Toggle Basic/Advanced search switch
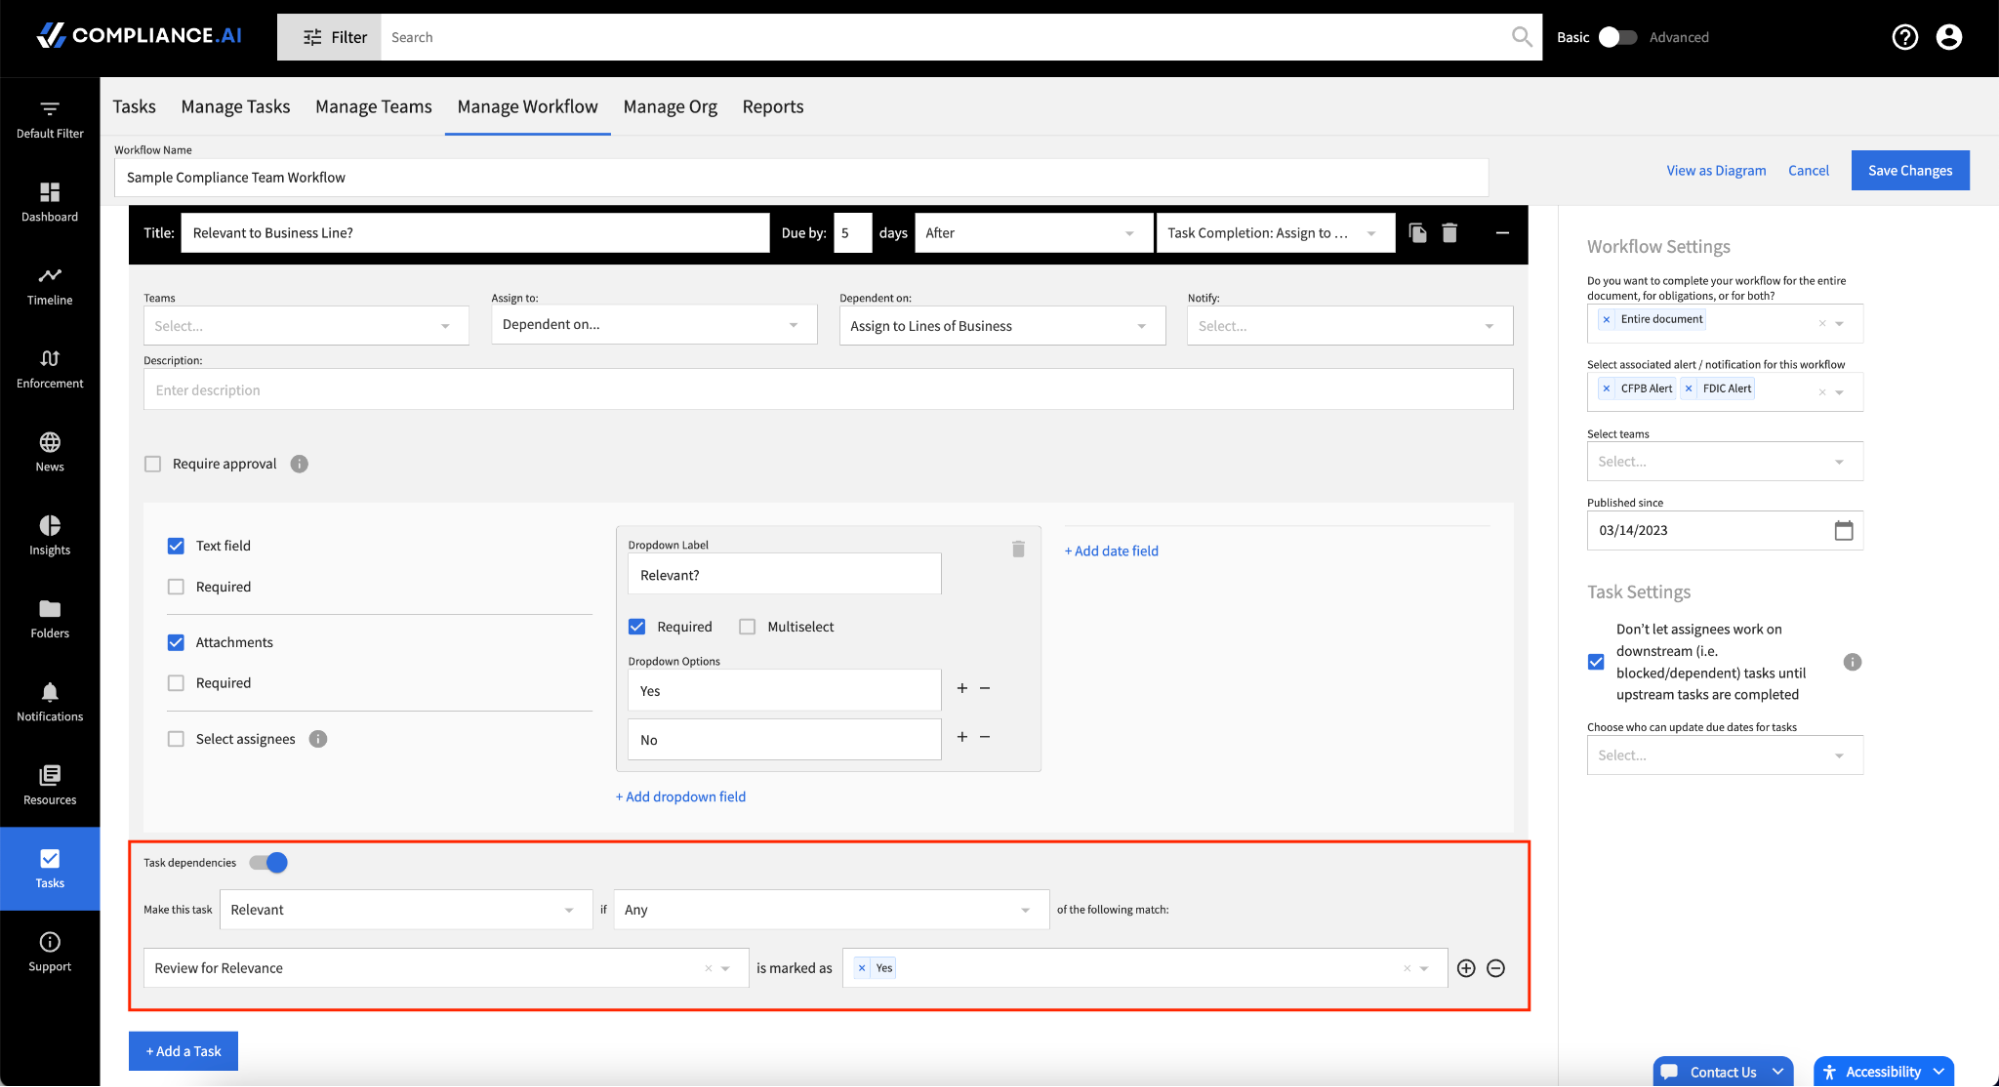This screenshot has width=1999, height=1087. (x=1616, y=37)
